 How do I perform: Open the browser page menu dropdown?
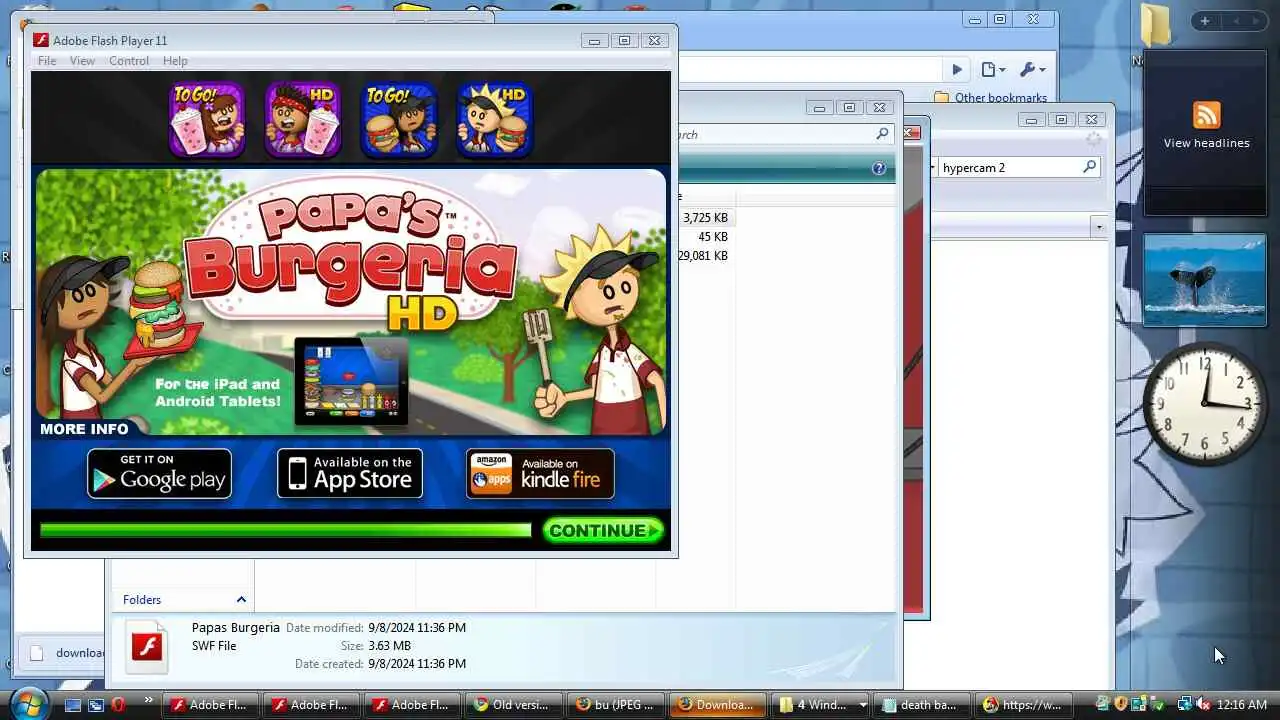(993, 69)
